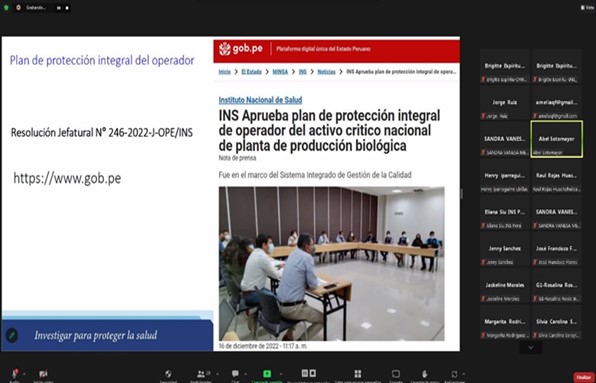
Task: Click the Instituto Nacional de Salud link
Action: tap(260, 100)
